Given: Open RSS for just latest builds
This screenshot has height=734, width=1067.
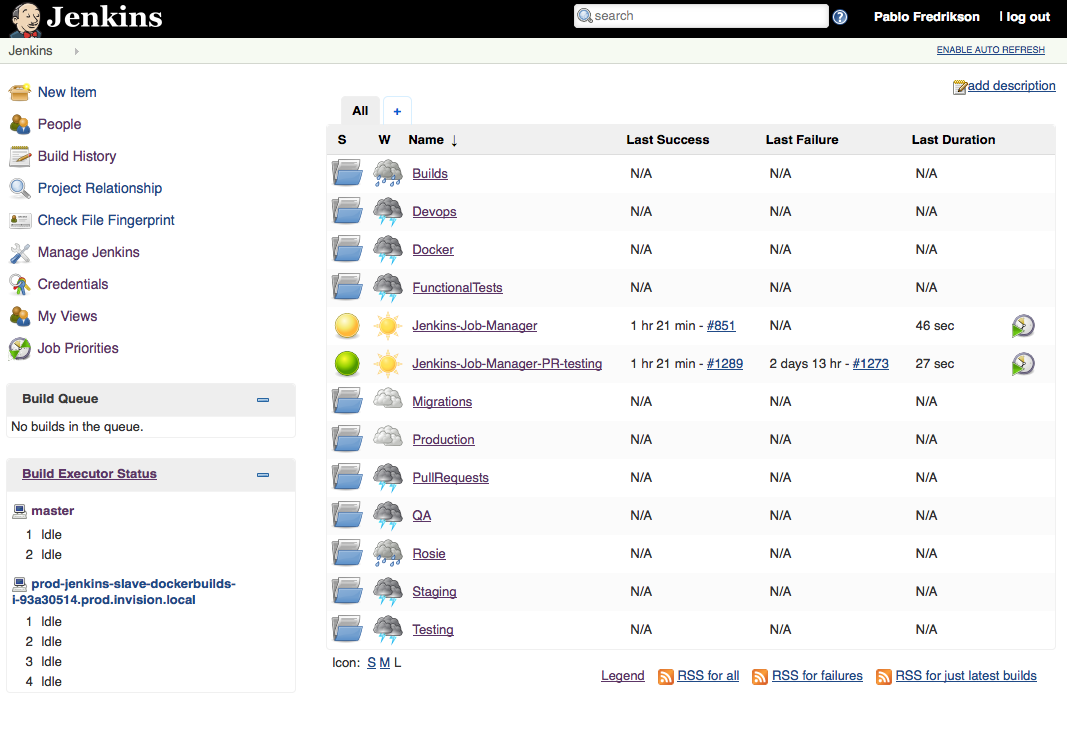Looking at the screenshot, I should point(966,675).
